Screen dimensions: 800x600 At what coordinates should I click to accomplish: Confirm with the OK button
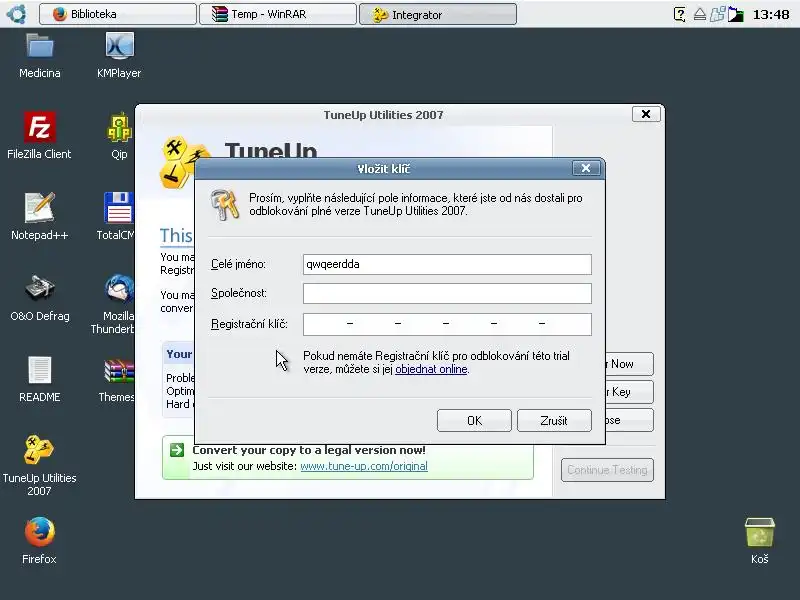(474, 420)
